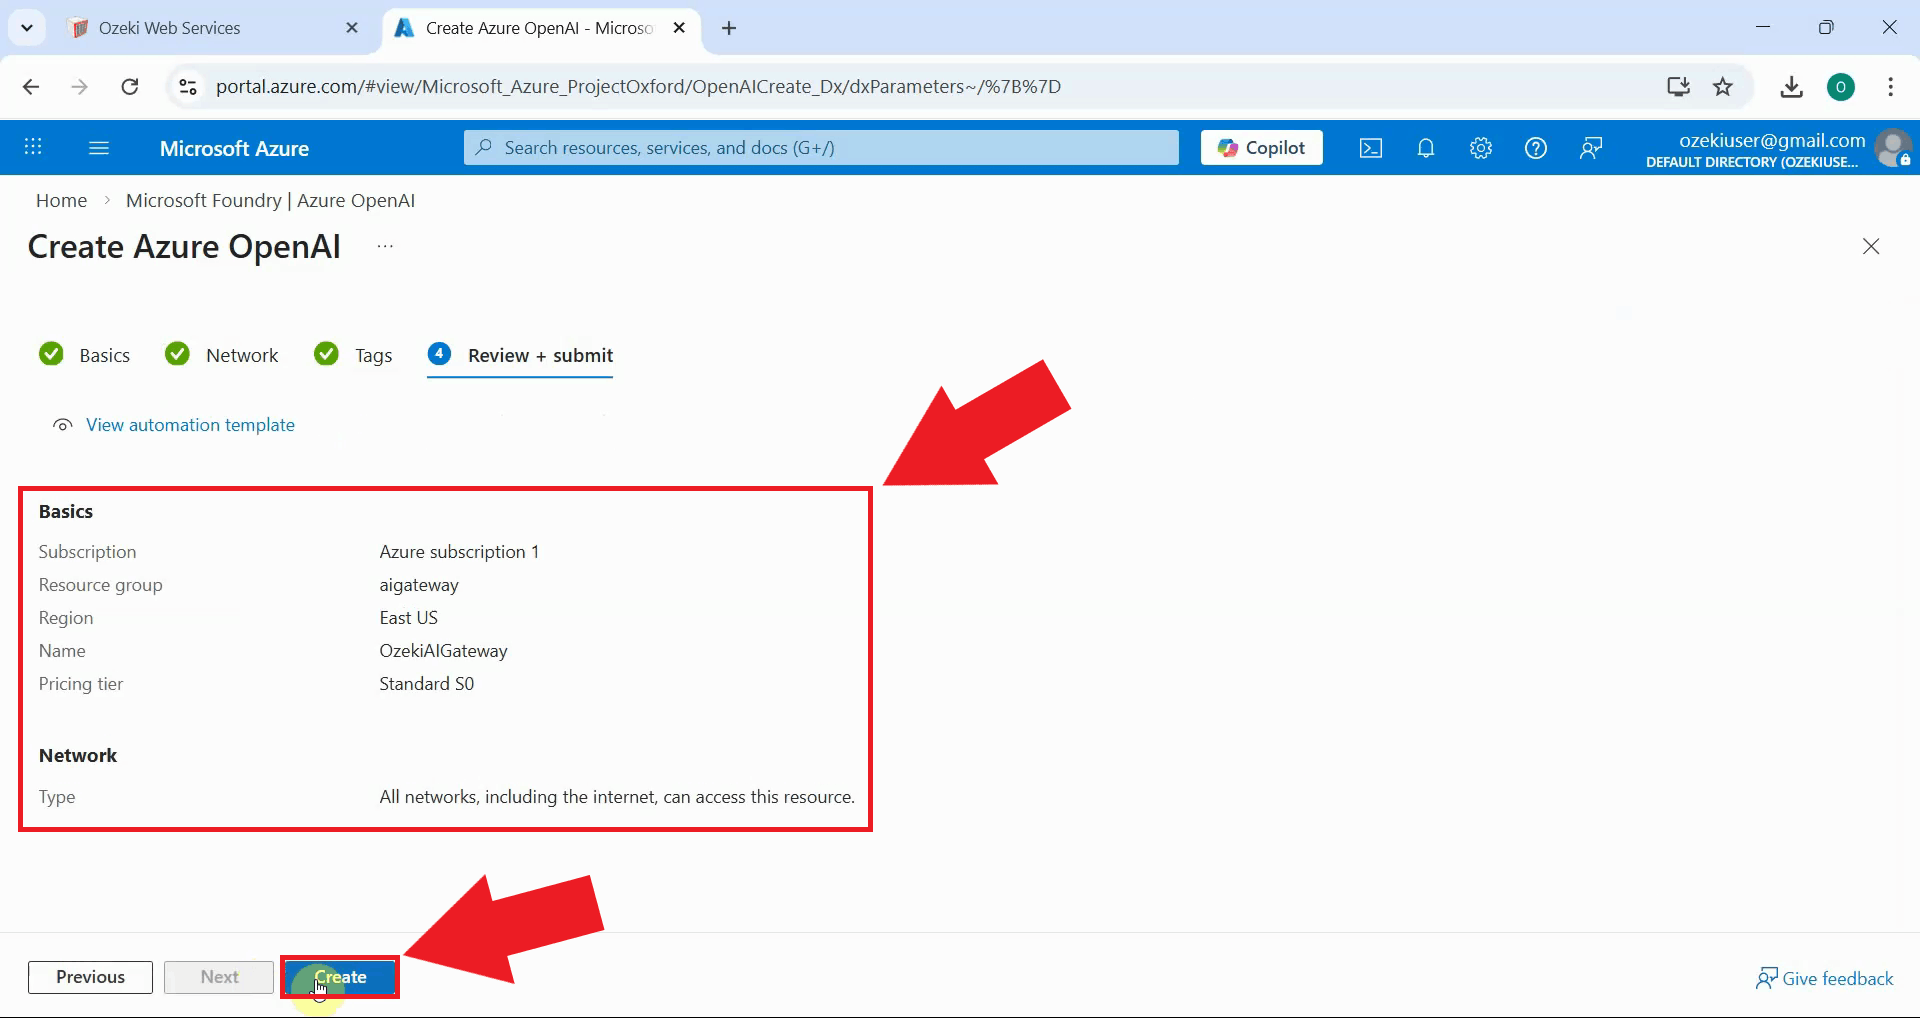Open browser downloads icon
This screenshot has height=1018, width=1920.
point(1791,86)
